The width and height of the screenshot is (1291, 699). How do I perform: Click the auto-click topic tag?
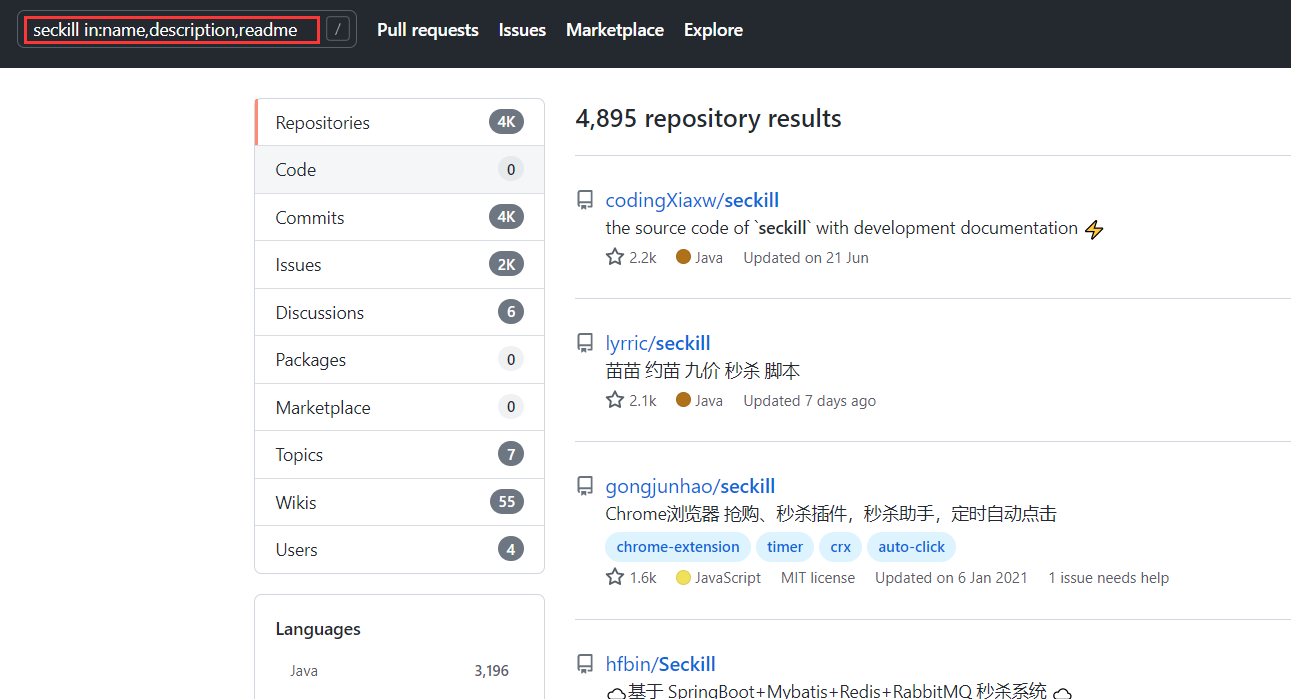(x=911, y=547)
